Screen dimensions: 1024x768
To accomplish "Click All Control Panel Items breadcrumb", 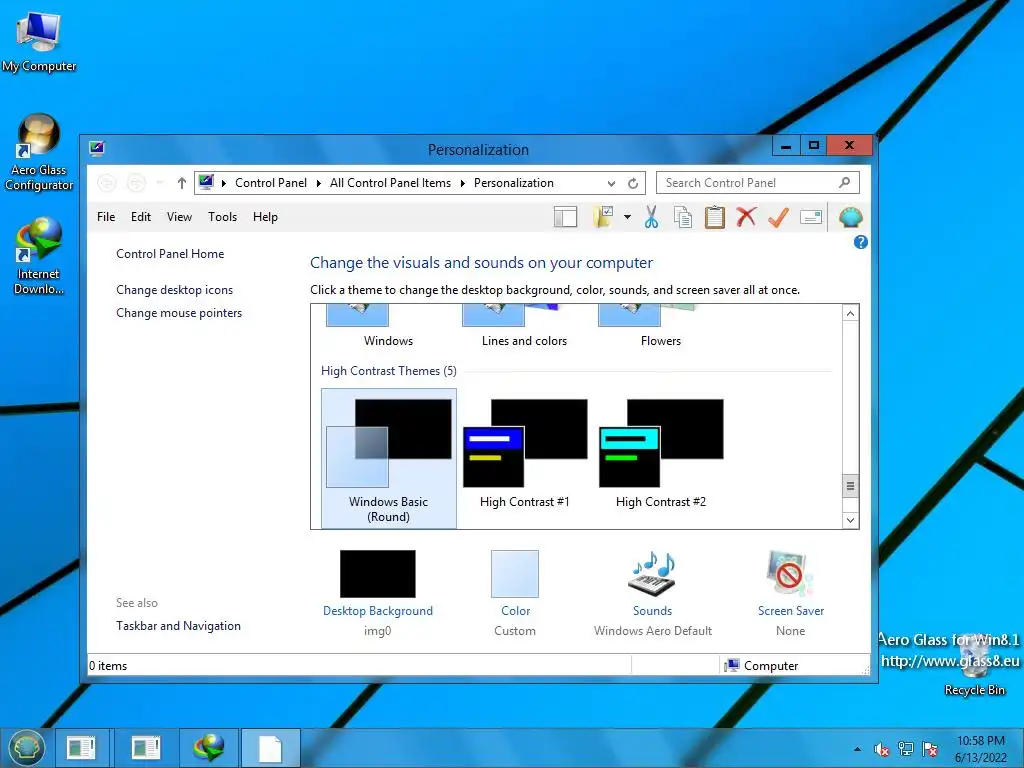I will [390, 184].
